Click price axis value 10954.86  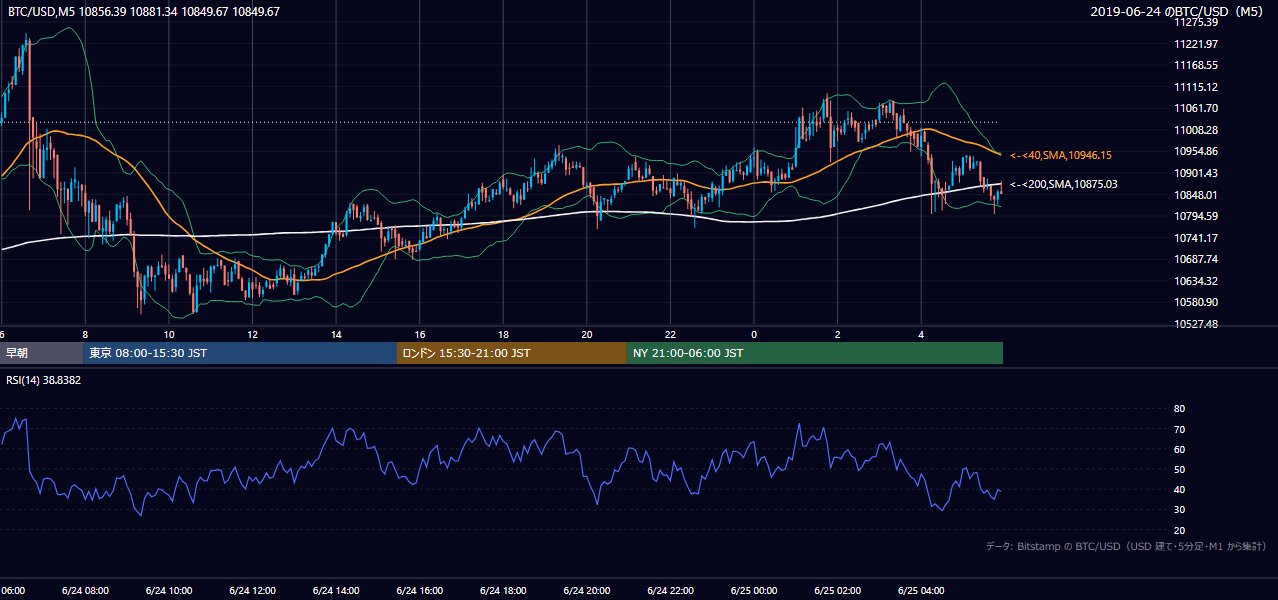1196,151
